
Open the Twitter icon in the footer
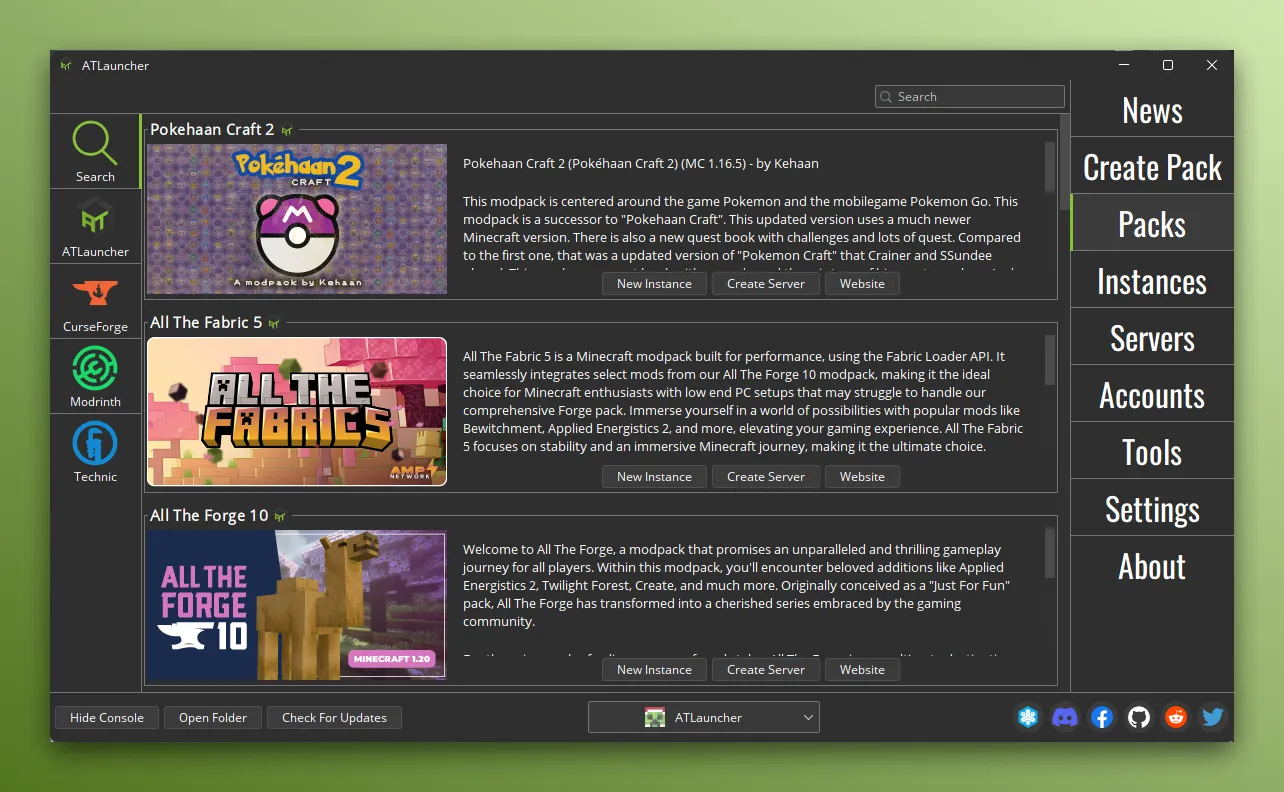tap(1212, 717)
